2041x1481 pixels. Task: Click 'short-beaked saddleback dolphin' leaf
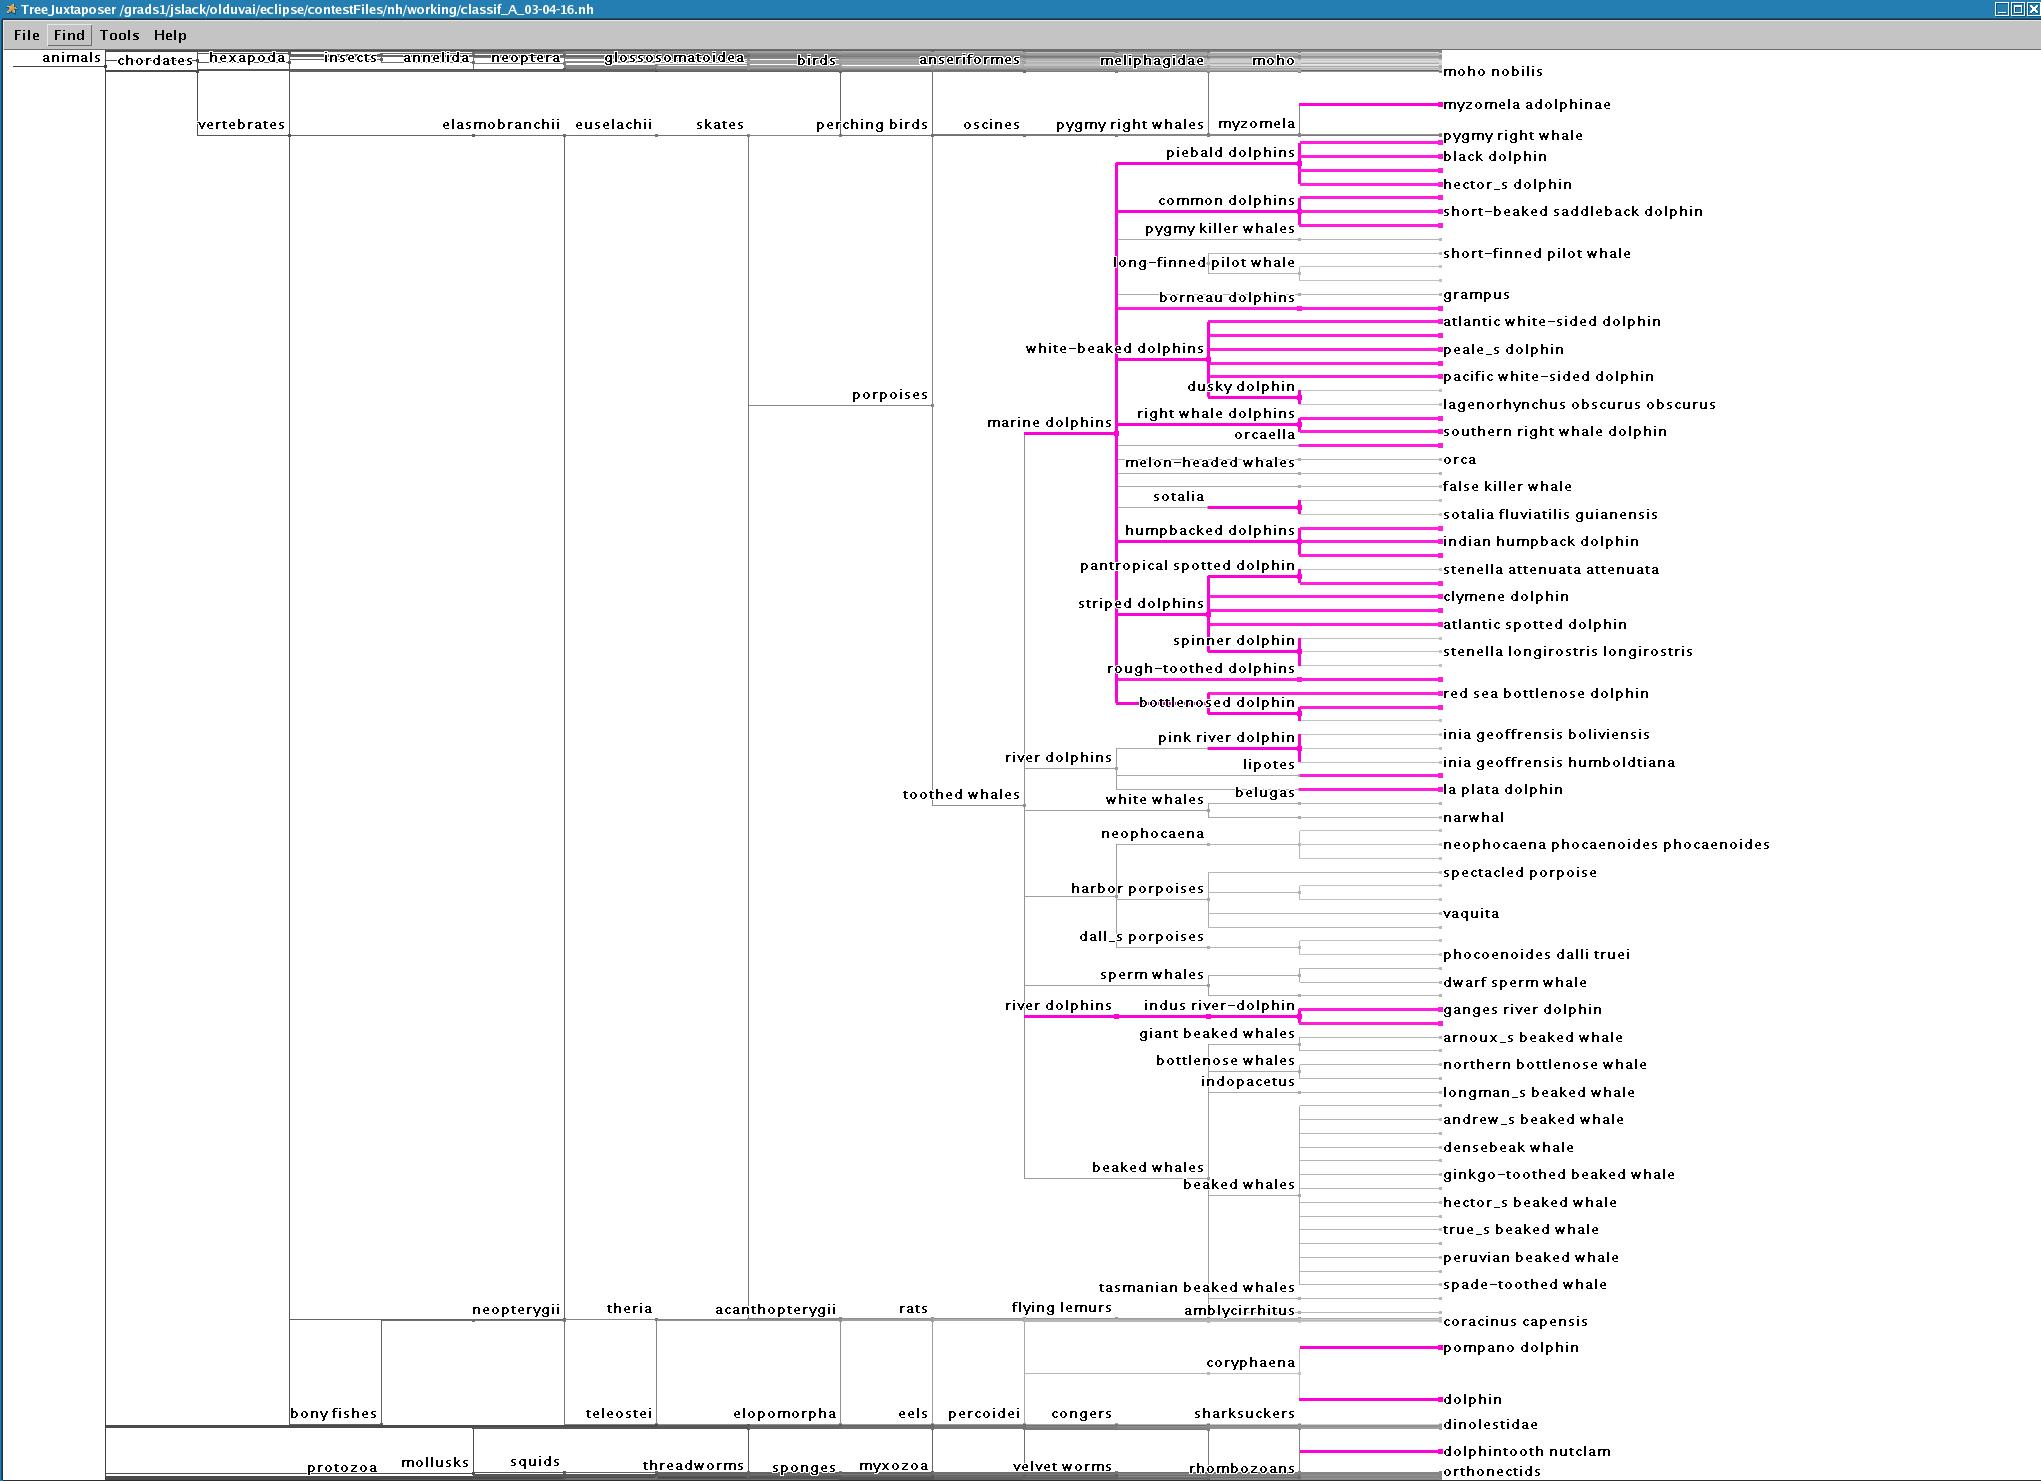click(1573, 212)
